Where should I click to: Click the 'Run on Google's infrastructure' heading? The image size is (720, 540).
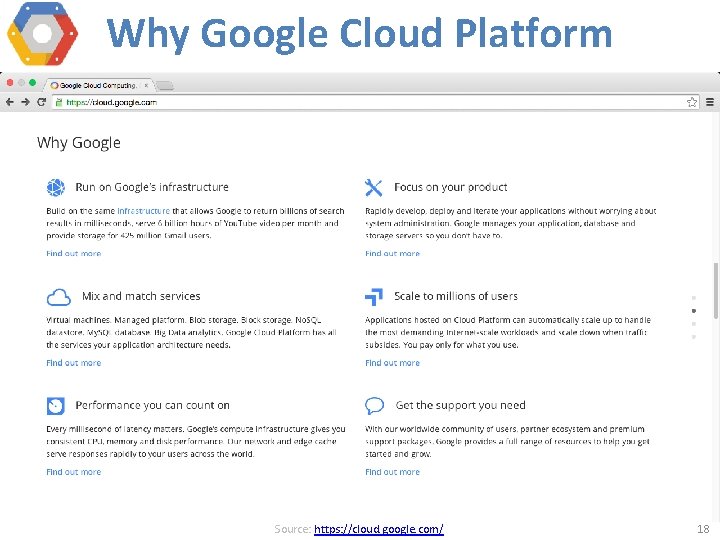(152, 187)
